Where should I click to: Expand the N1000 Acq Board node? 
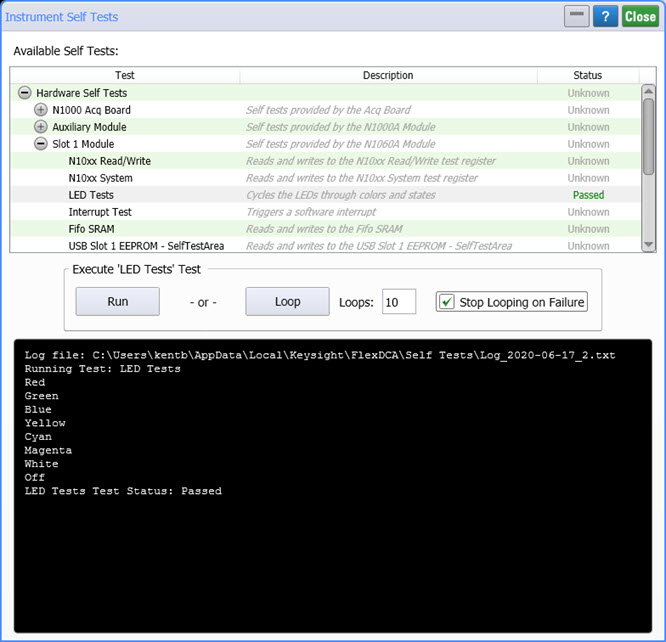coord(41,110)
